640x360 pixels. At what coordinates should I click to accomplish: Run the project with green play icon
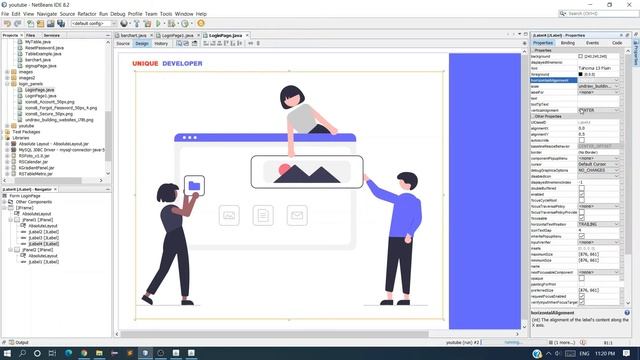coord(158,24)
